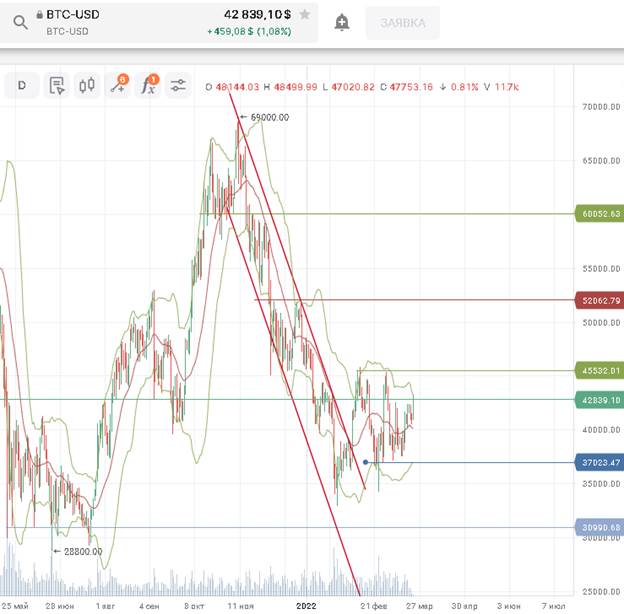
Task: Click the +459,08 $ (1,08%) change text
Action: pos(249,31)
